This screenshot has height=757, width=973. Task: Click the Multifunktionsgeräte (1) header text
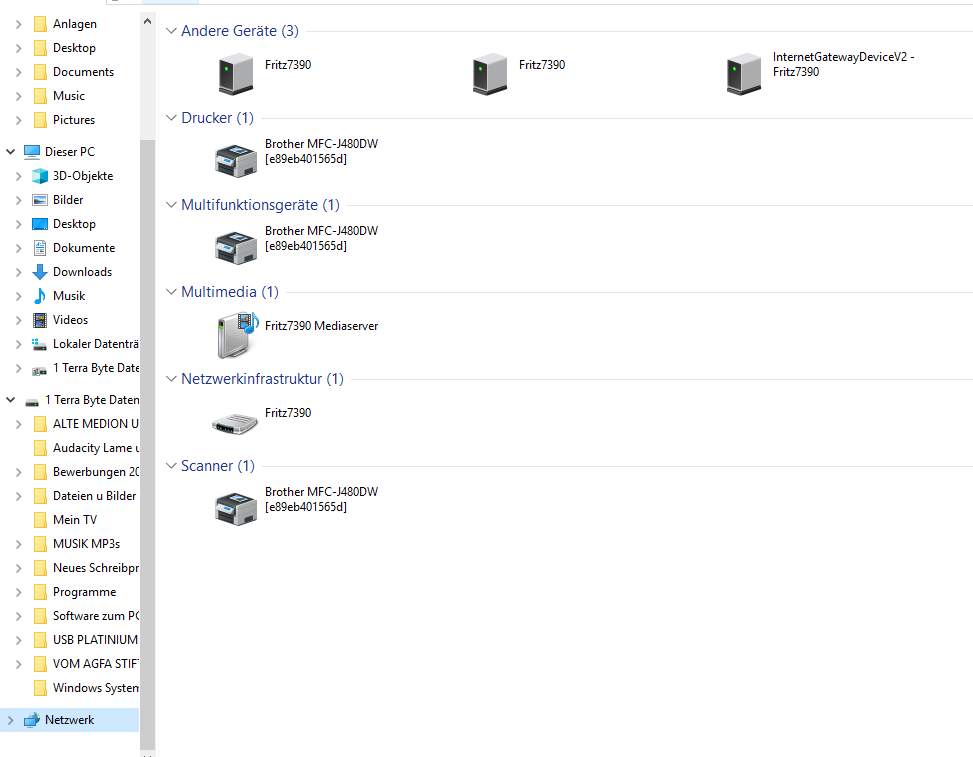[x=260, y=204]
